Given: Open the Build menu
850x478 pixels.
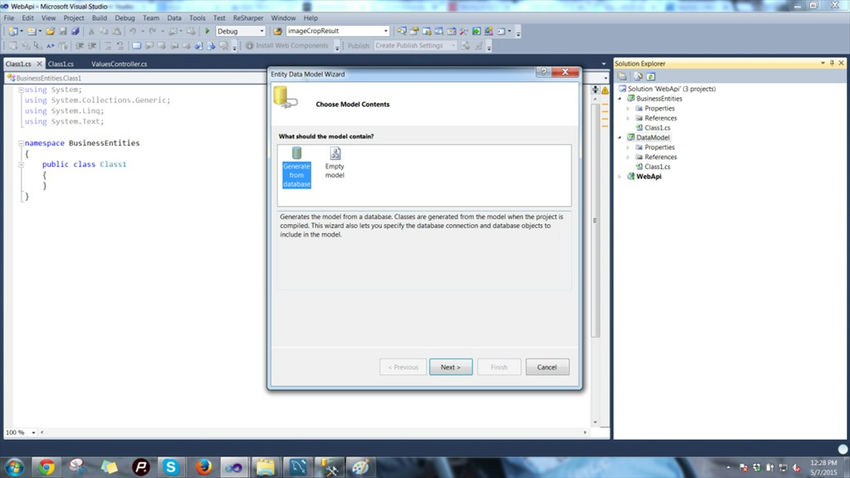Looking at the screenshot, I should coord(99,18).
